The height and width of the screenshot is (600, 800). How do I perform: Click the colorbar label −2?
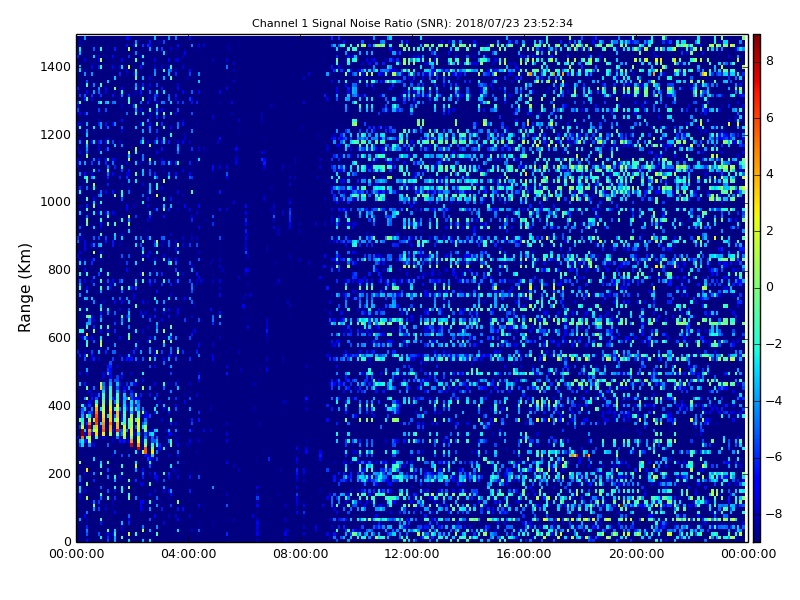(774, 344)
